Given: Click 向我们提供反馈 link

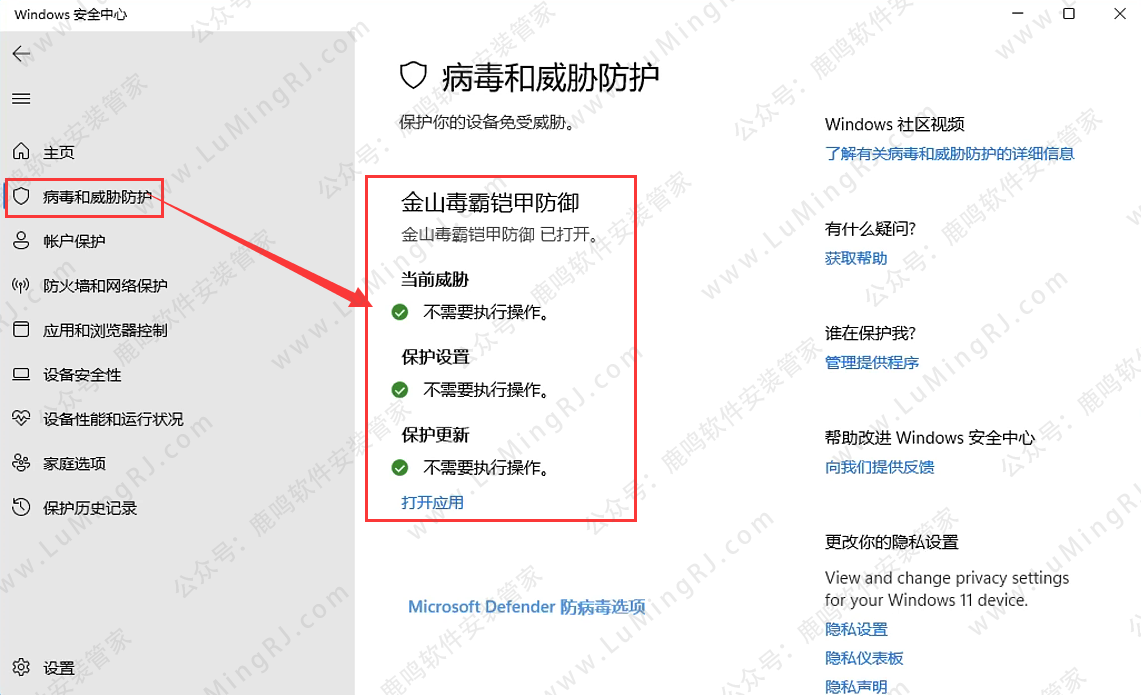Looking at the screenshot, I should [x=879, y=467].
